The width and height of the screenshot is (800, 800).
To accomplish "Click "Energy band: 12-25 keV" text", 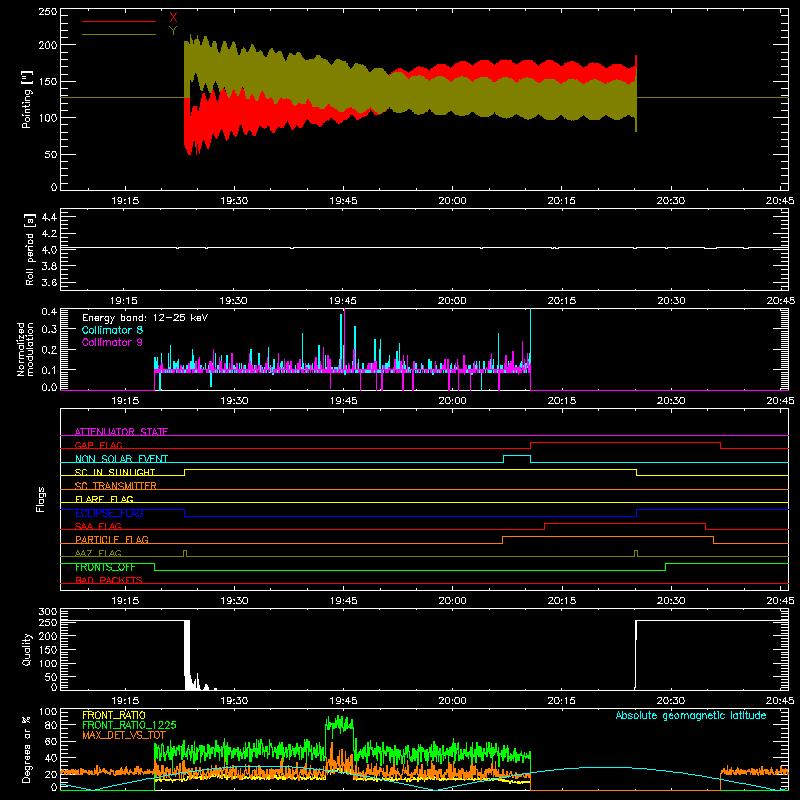I will coord(145,318).
